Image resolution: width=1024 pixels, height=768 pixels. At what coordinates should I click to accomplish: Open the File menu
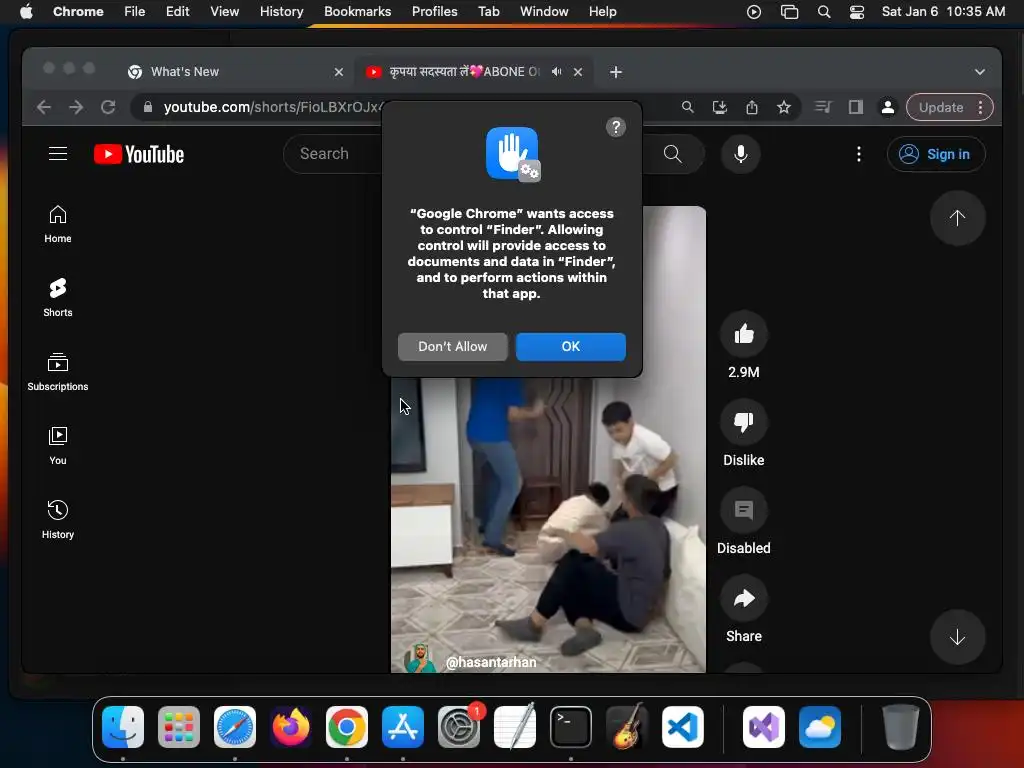pyautogui.click(x=135, y=12)
